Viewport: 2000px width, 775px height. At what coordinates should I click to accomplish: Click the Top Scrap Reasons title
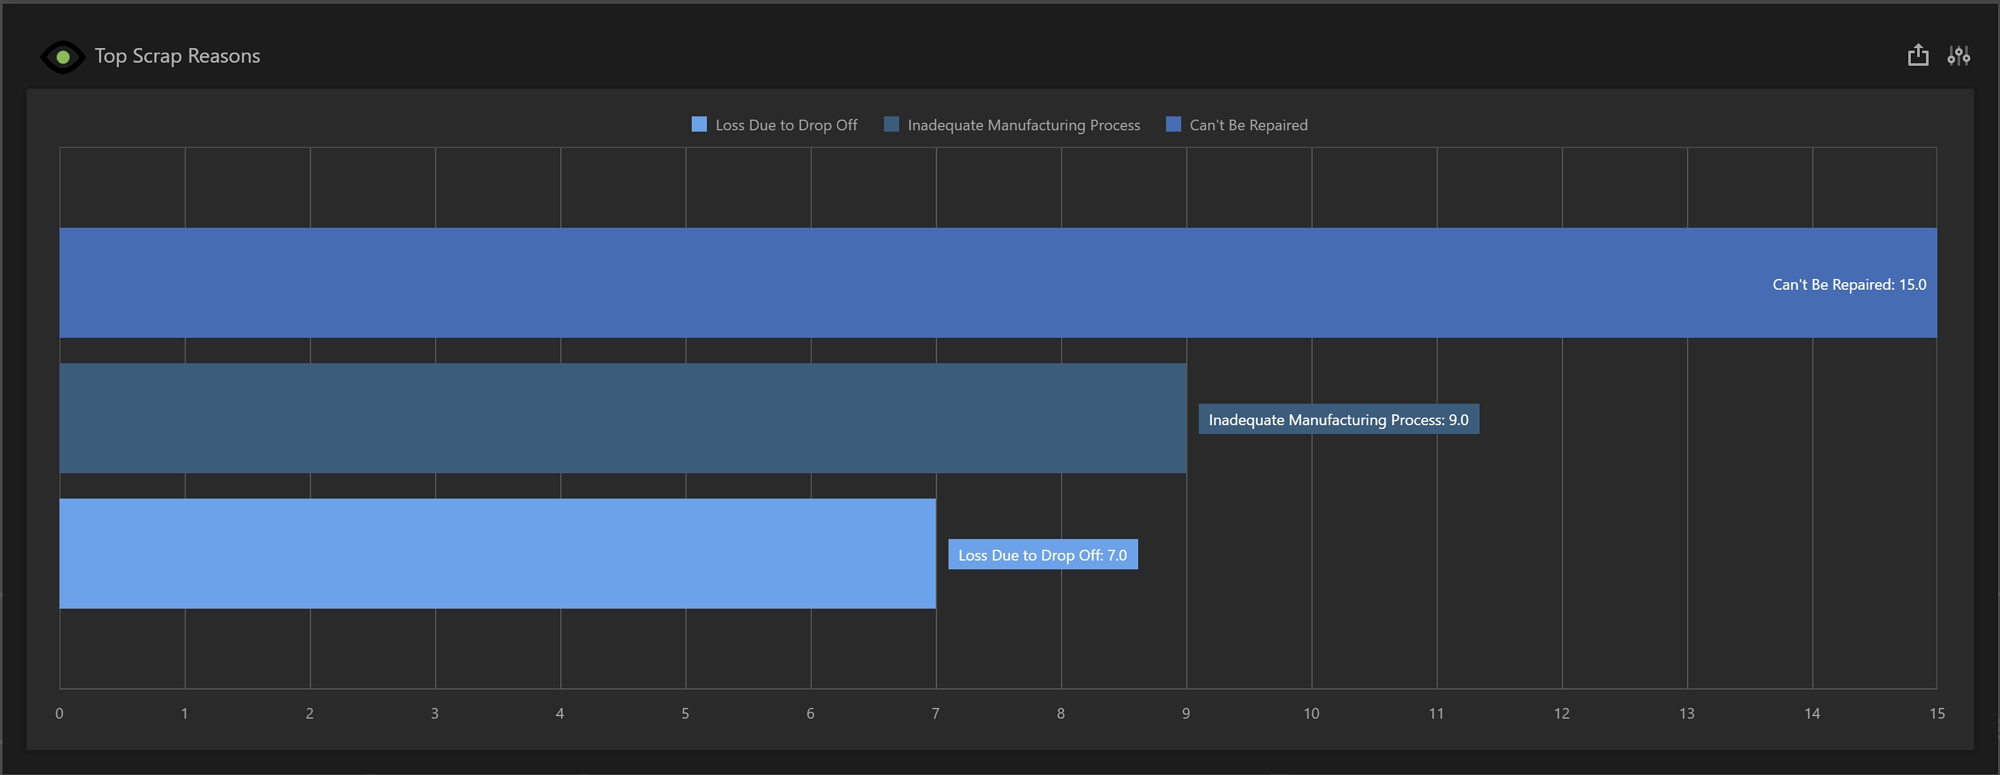(177, 56)
